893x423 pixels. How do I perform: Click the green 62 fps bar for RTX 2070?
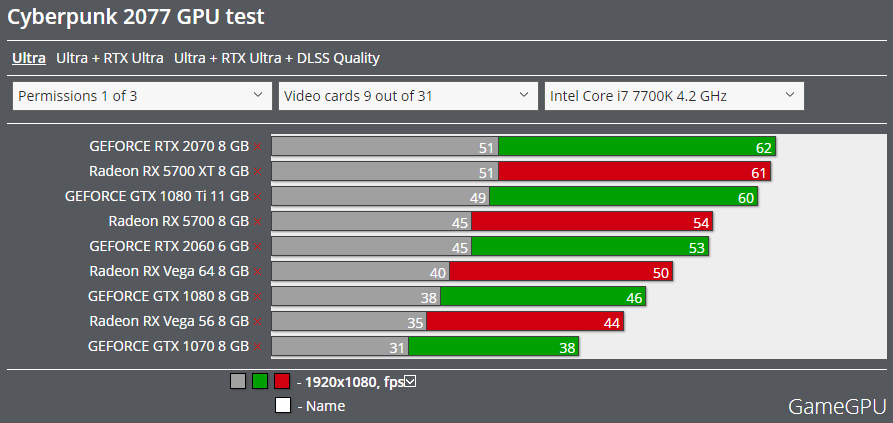[x=637, y=146]
